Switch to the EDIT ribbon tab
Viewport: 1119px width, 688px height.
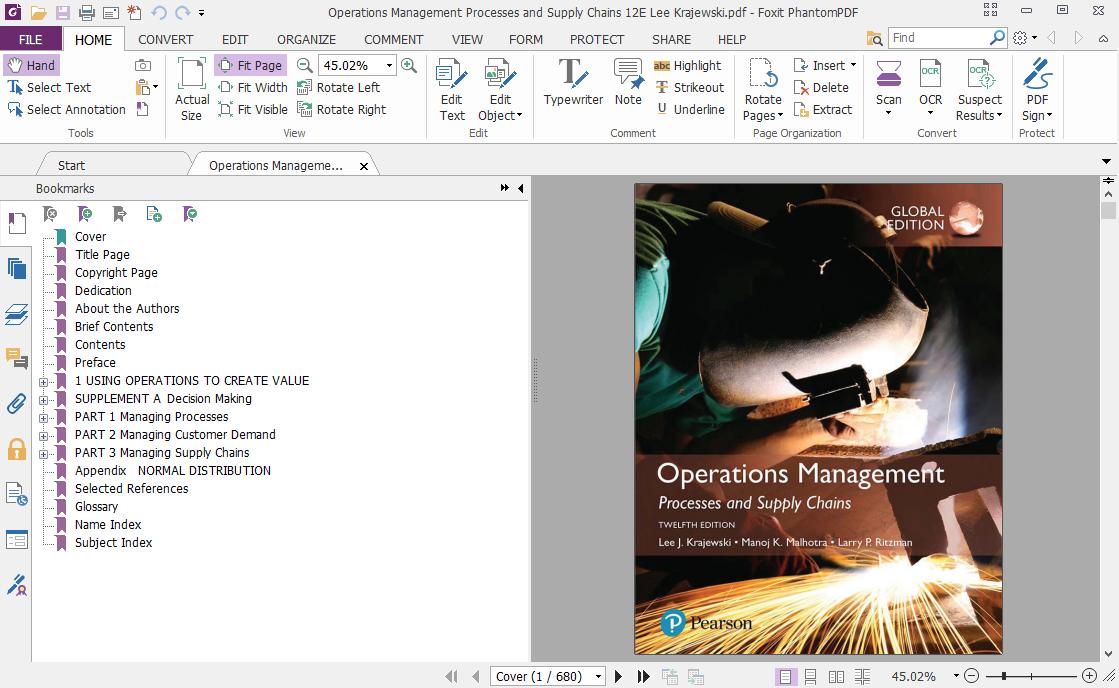[235, 39]
